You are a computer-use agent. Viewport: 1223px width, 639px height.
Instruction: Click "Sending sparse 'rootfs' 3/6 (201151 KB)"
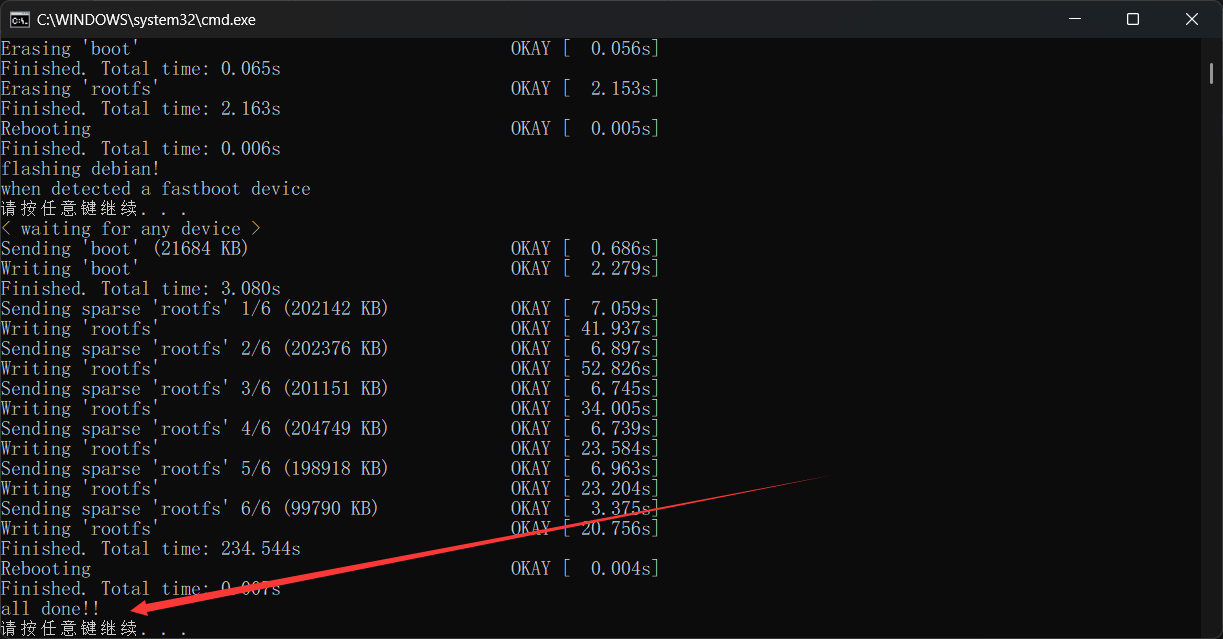(194, 389)
